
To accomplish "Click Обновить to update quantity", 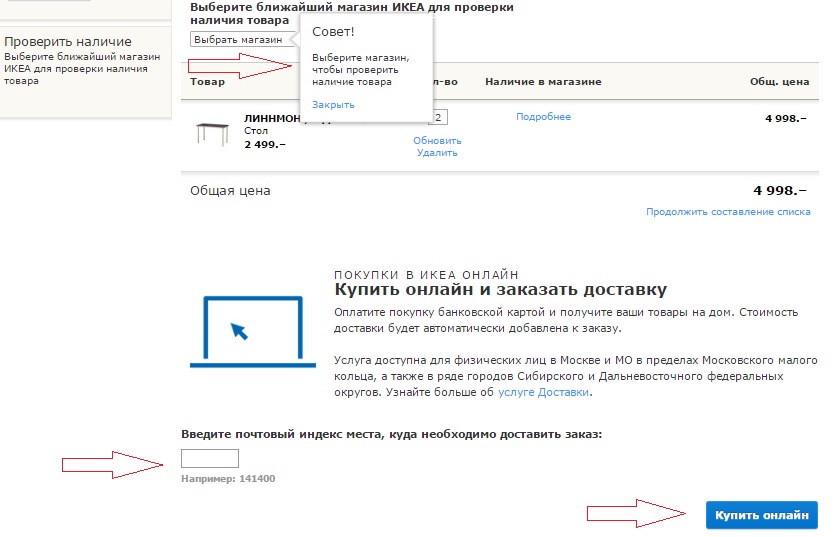I will [x=437, y=141].
